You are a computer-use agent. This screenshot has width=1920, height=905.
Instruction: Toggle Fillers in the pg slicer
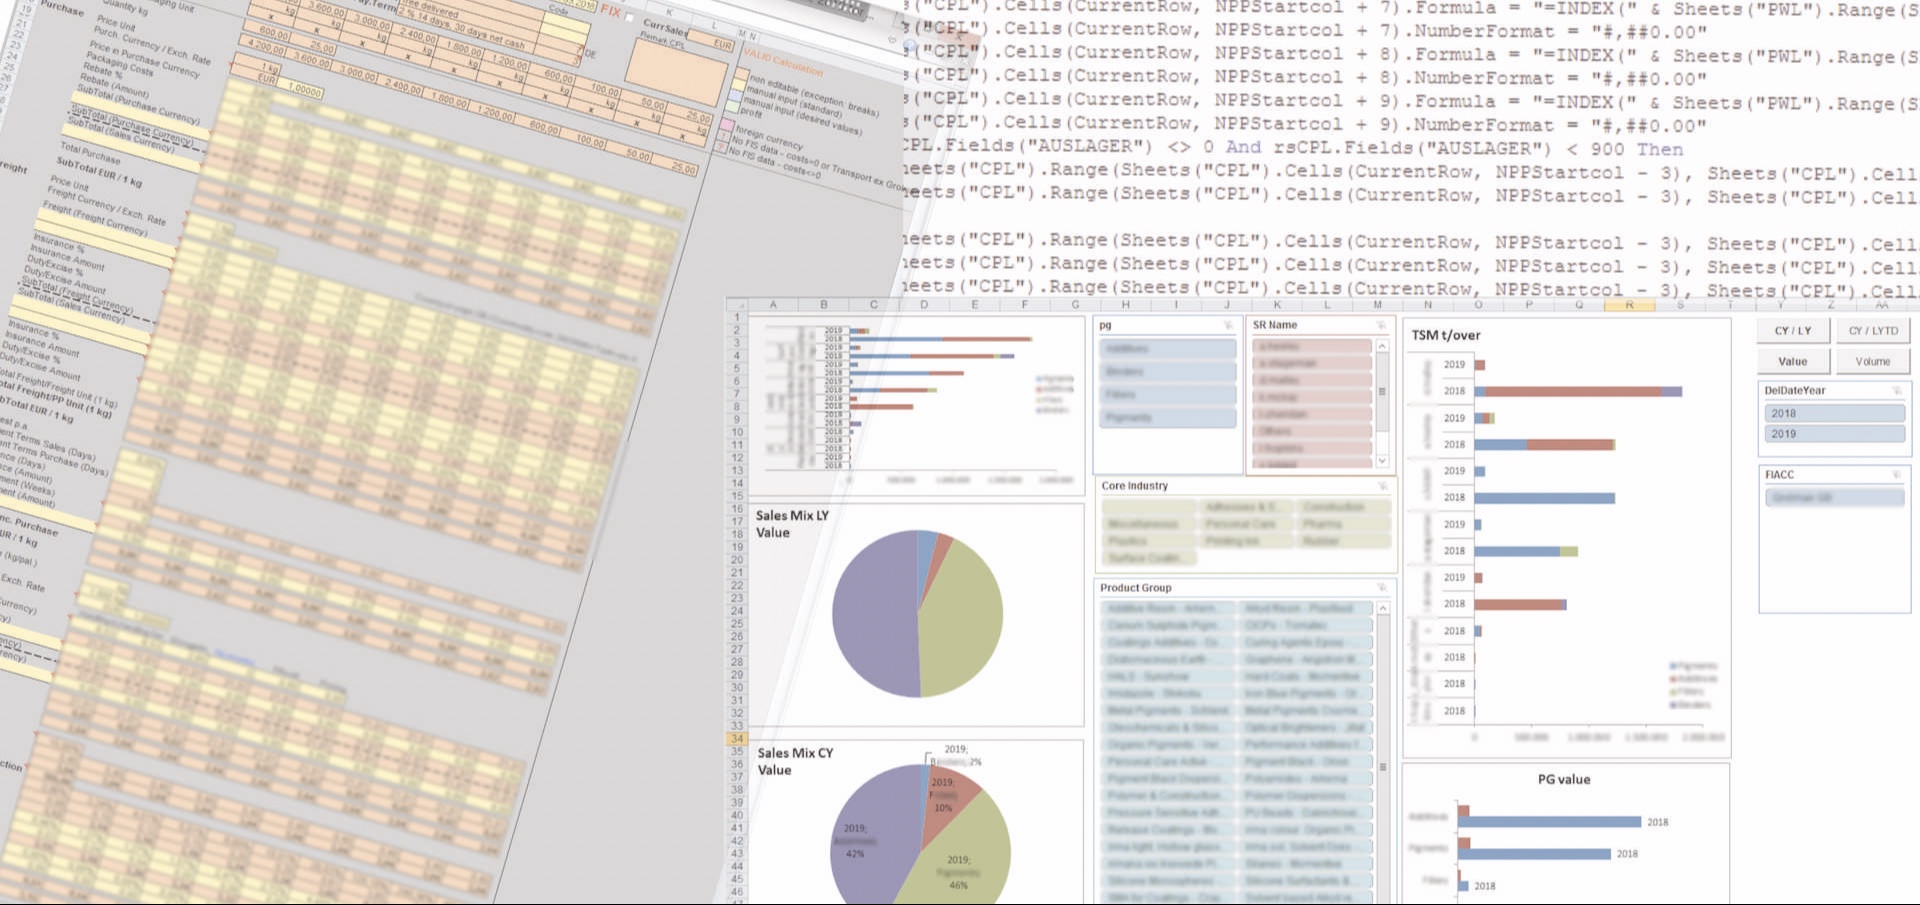pyautogui.click(x=1167, y=394)
